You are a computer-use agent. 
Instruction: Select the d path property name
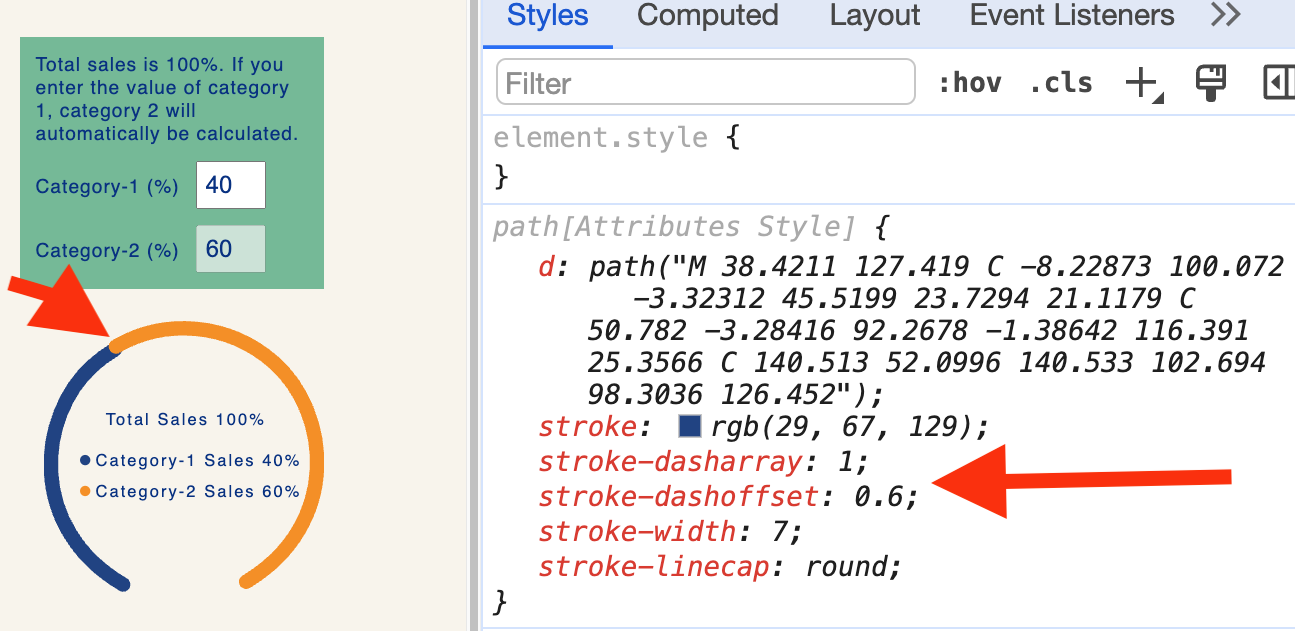coord(547,267)
